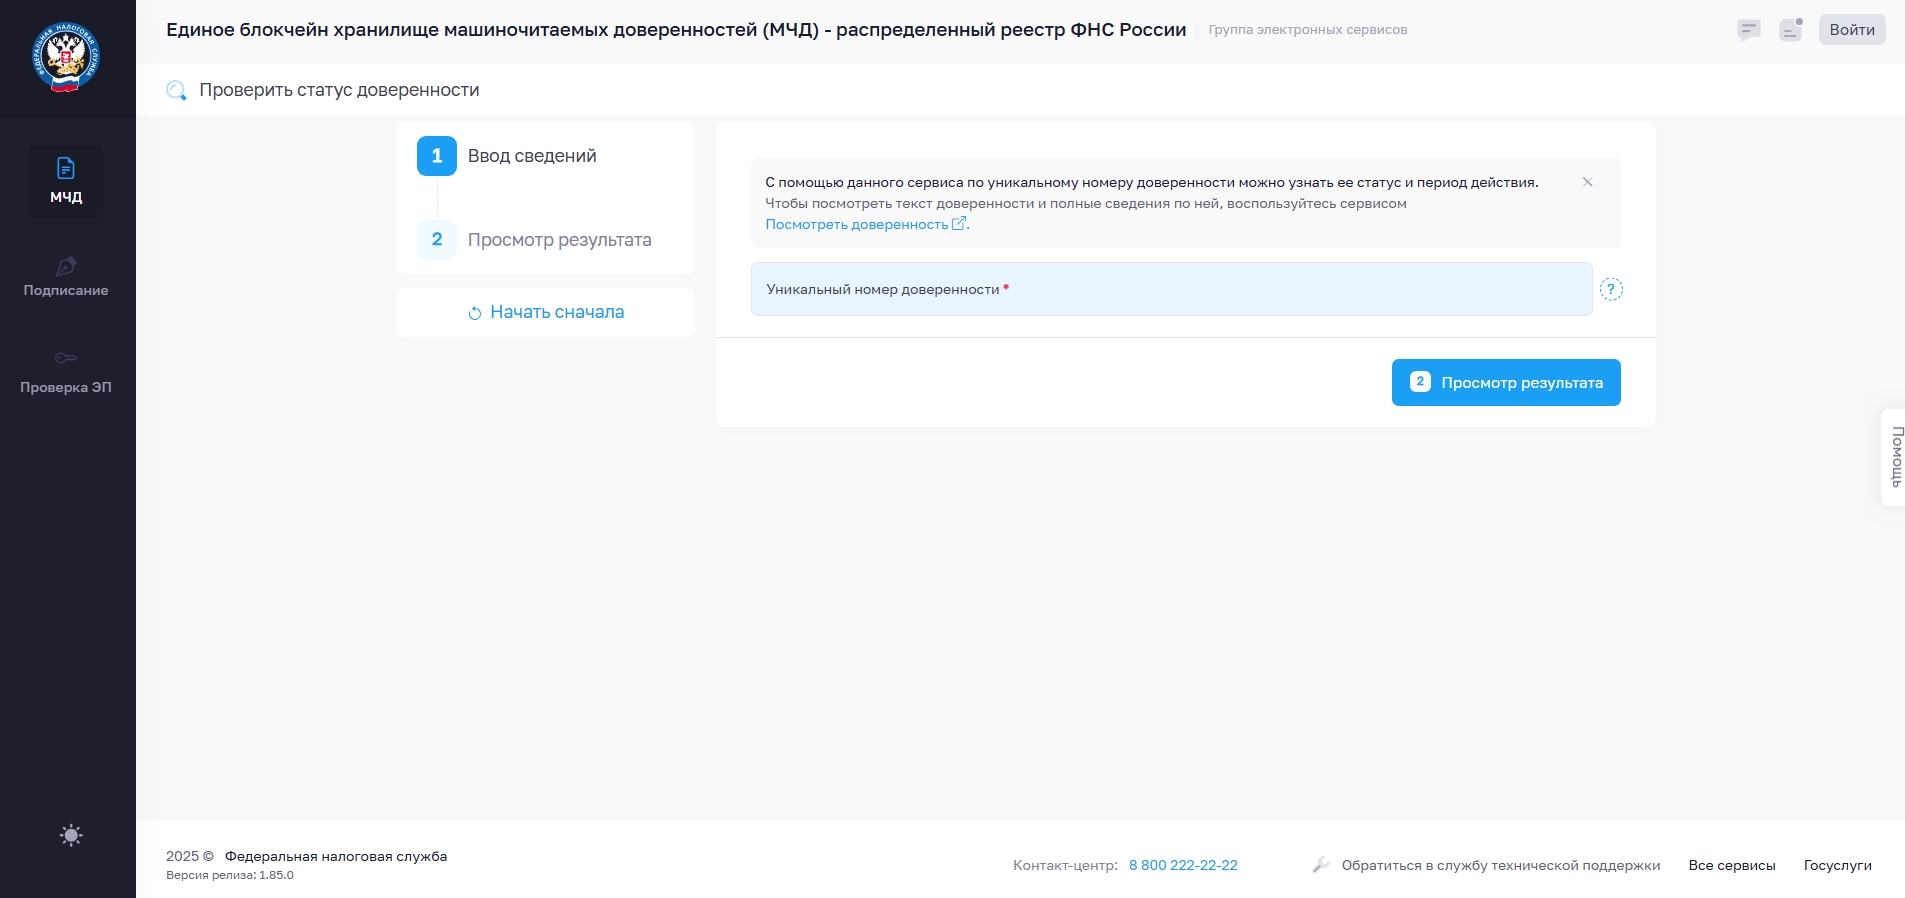Open Обратиться в службу технической поддержки
The height and width of the screenshot is (898, 1905).
1500,865
